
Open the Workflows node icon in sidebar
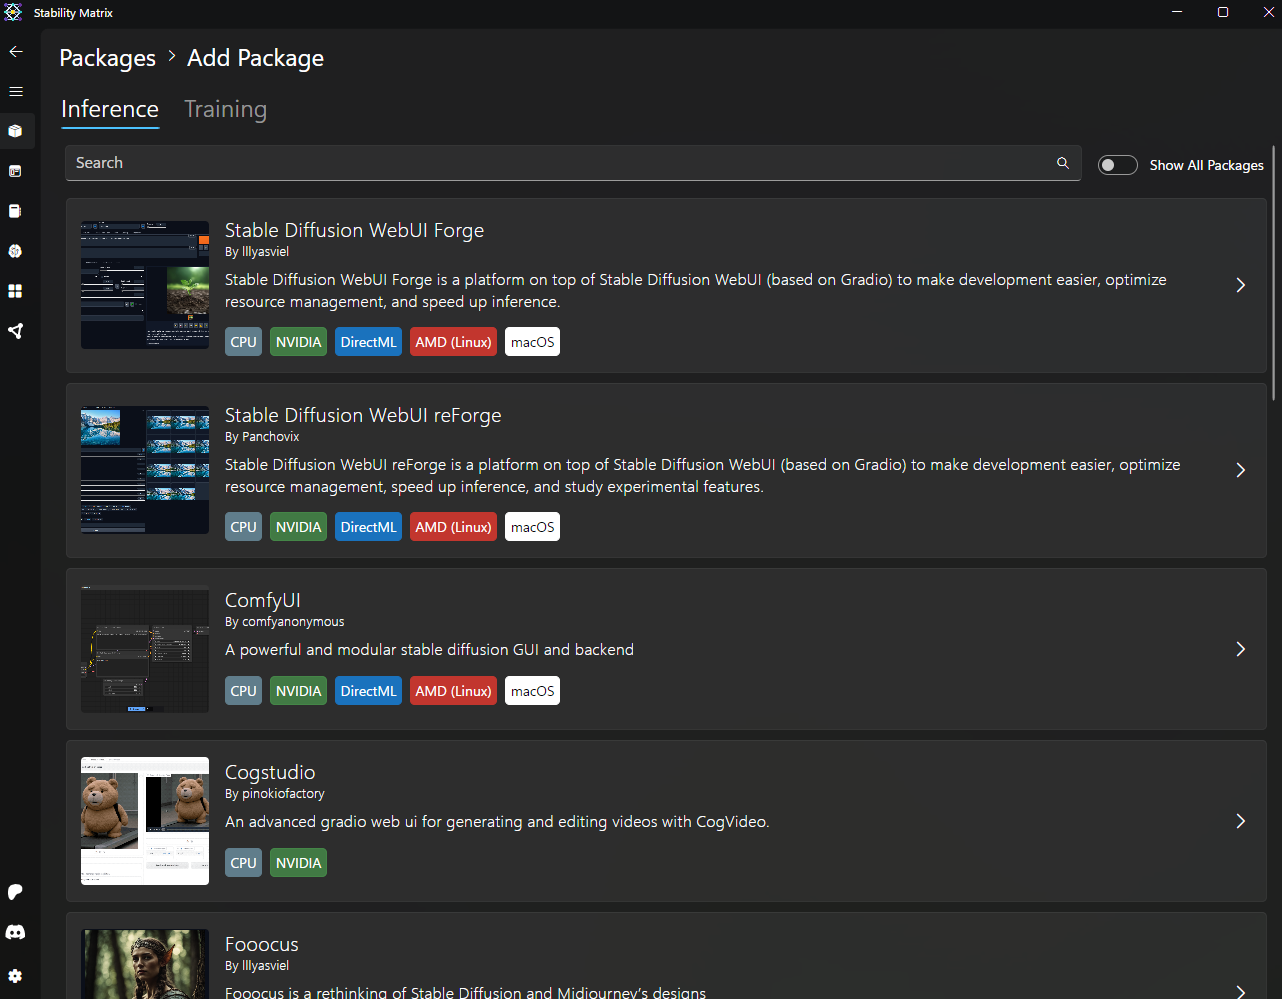pyautogui.click(x=15, y=331)
